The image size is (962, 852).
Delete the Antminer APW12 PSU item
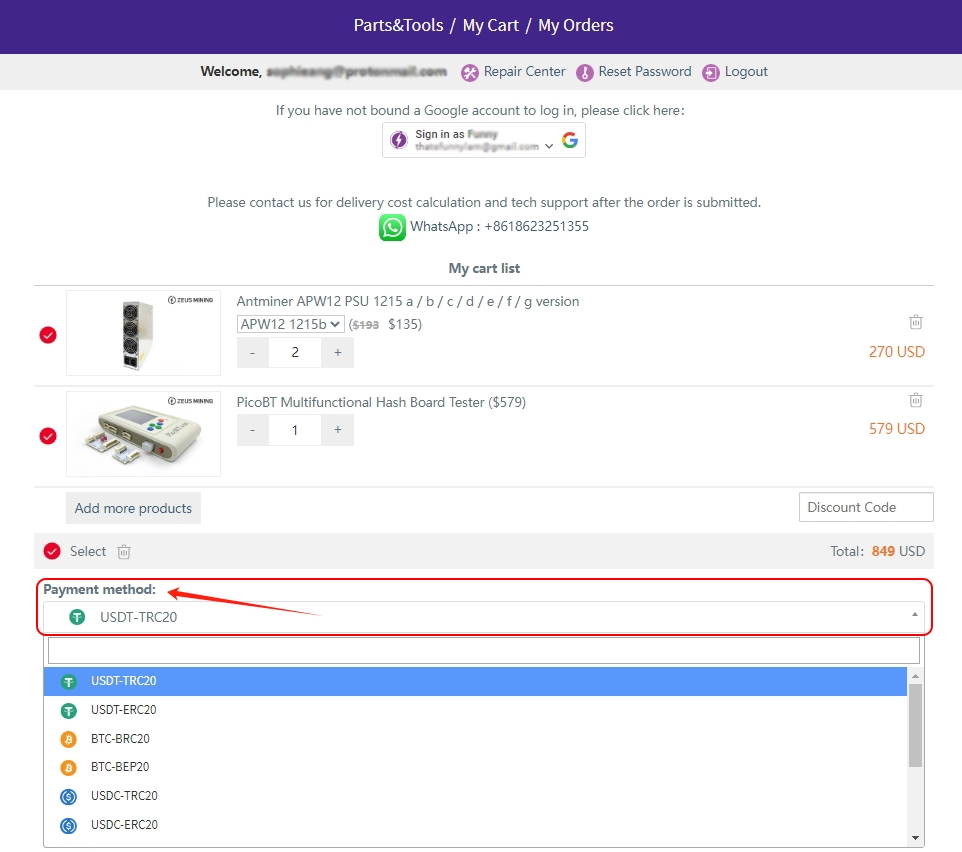click(x=915, y=322)
